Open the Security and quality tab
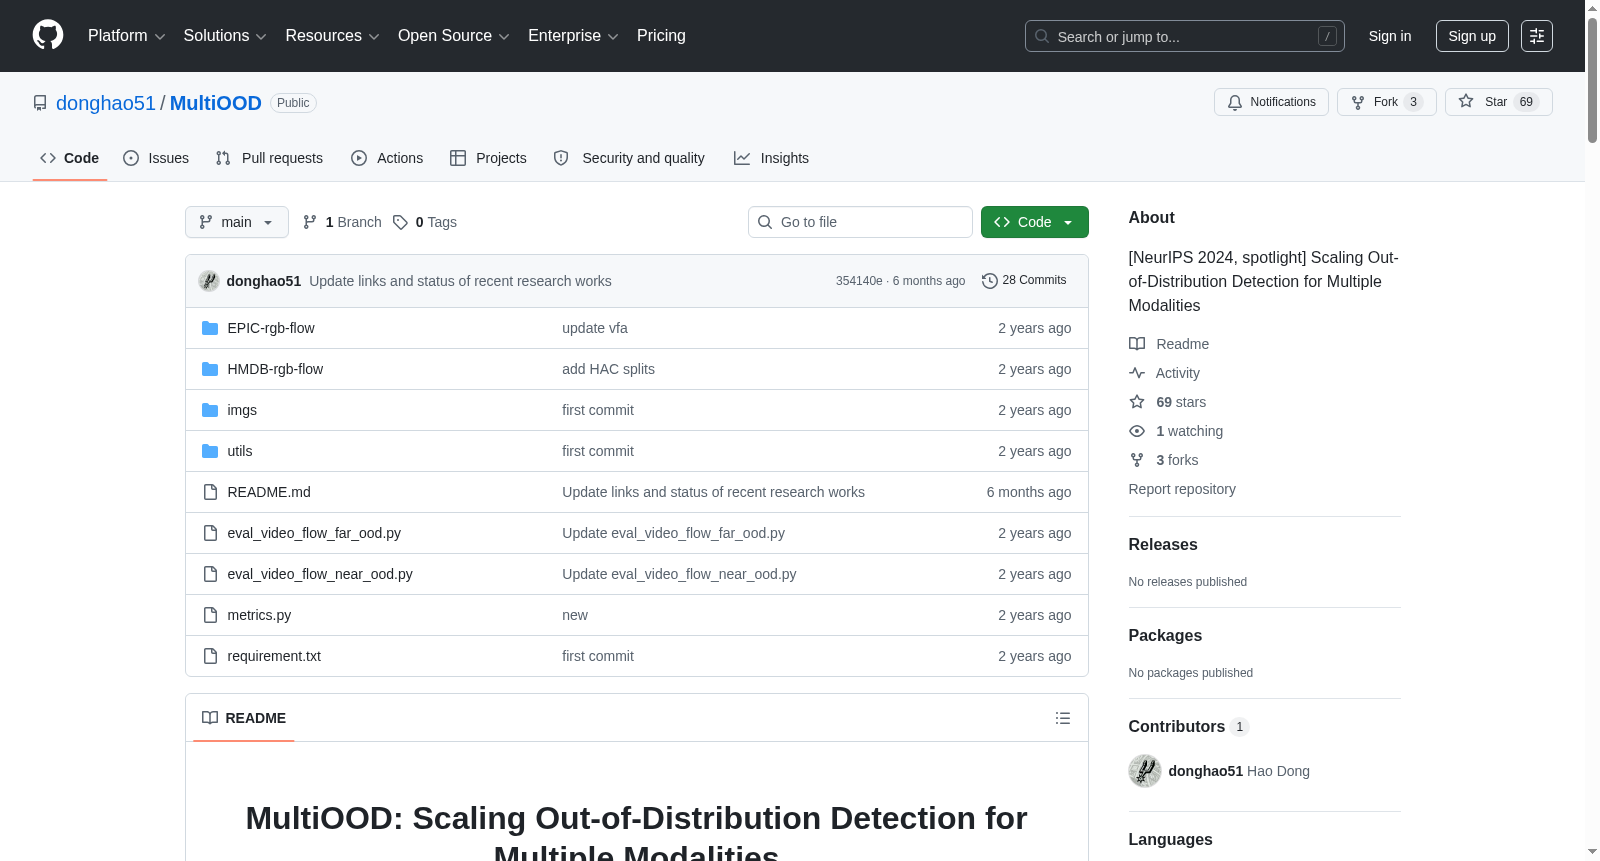This screenshot has width=1600, height=861. (629, 158)
